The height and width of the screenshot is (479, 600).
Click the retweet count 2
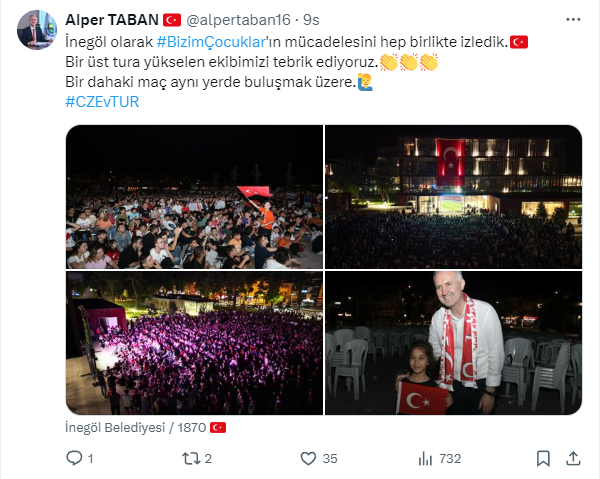[208, 458]
